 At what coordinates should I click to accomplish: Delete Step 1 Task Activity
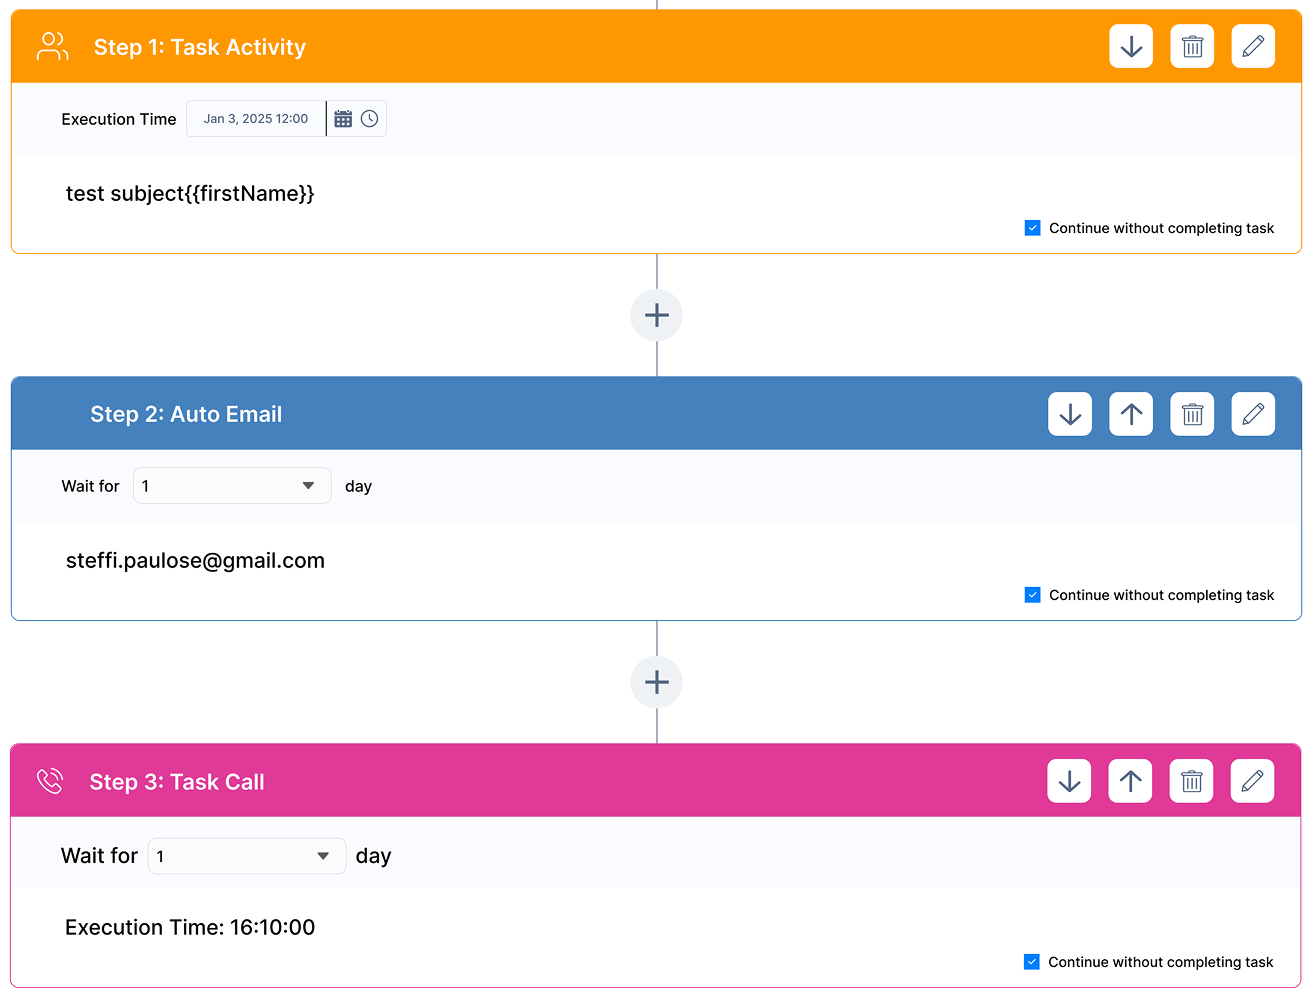point(1192,46)
